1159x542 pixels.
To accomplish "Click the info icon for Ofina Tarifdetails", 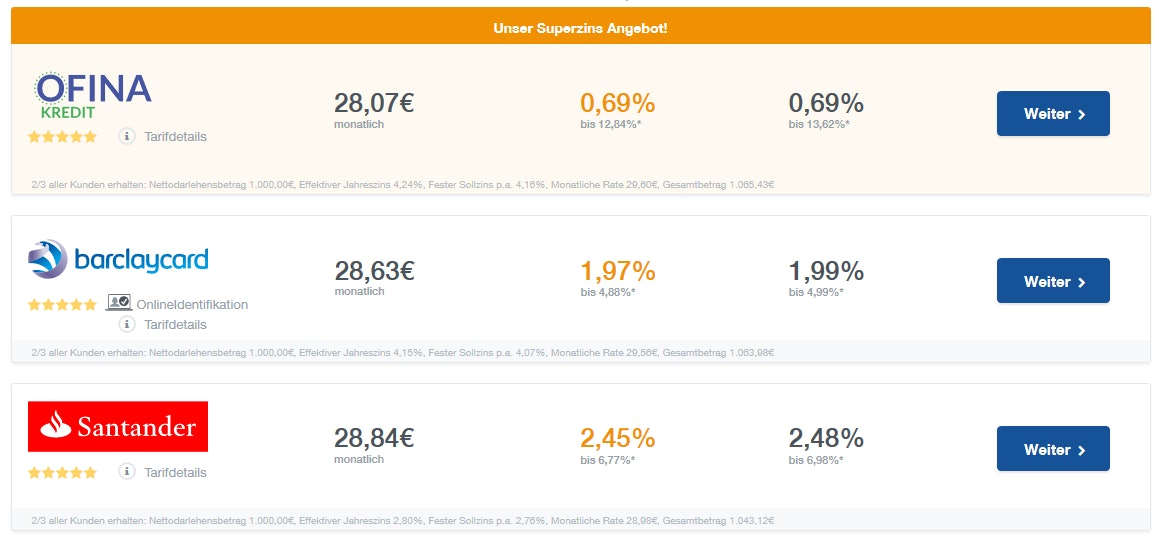I will pos(127,136).
